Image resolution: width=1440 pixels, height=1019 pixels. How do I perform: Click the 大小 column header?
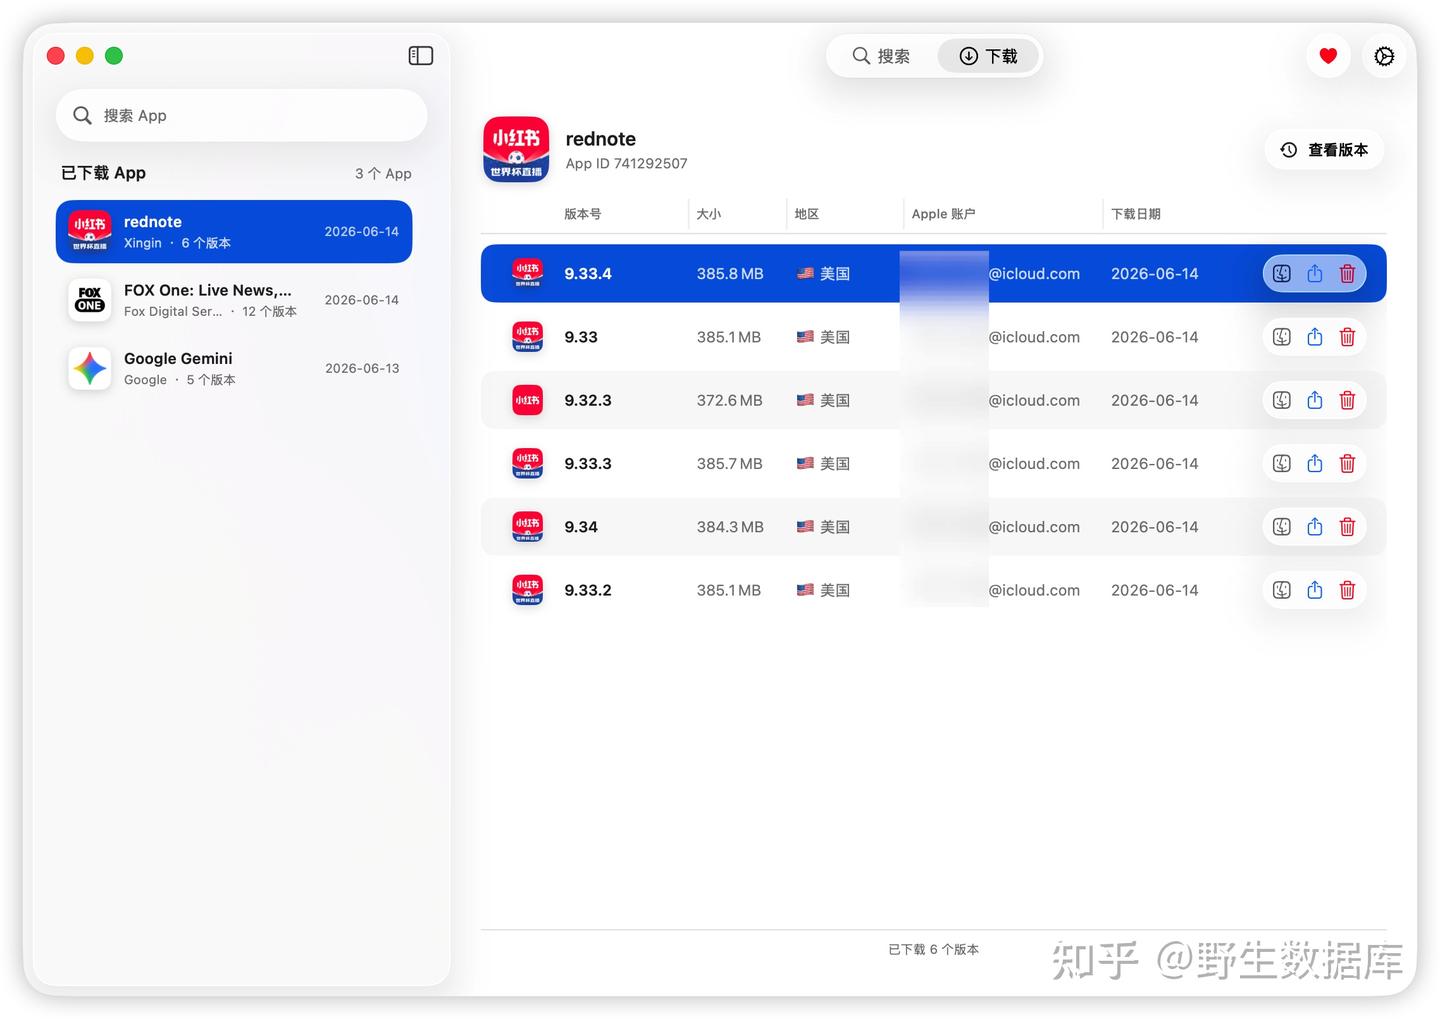[x=709, y=214]
